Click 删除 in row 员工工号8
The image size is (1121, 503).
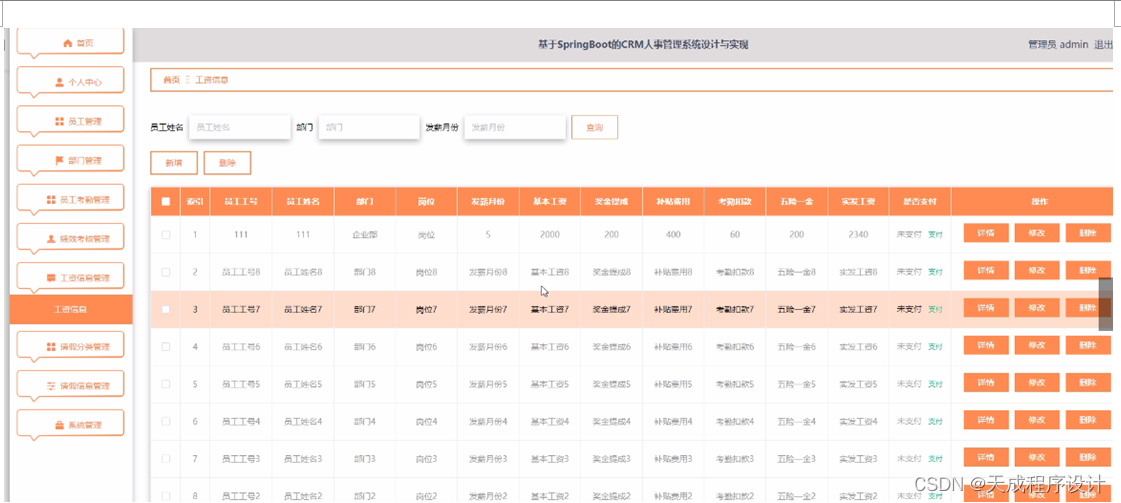[x=1088, y=270]
